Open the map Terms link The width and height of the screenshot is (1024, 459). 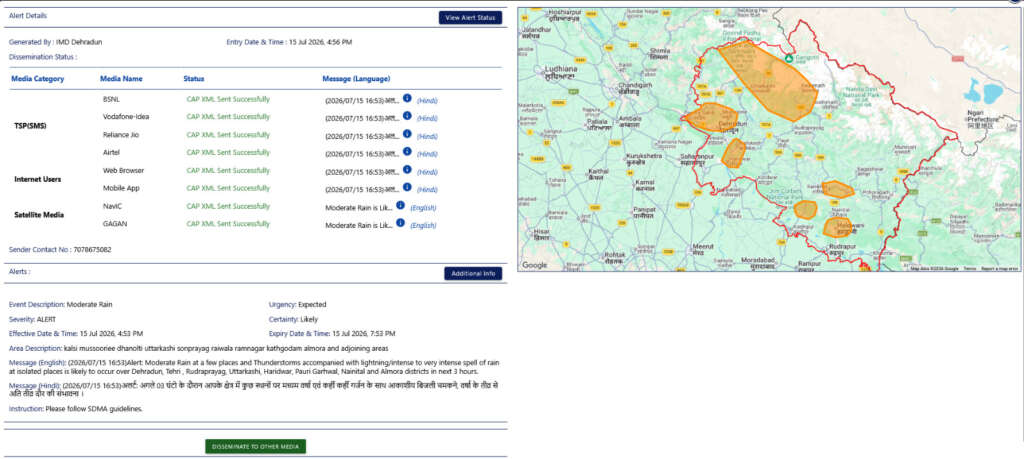click(x=969, y=268)
